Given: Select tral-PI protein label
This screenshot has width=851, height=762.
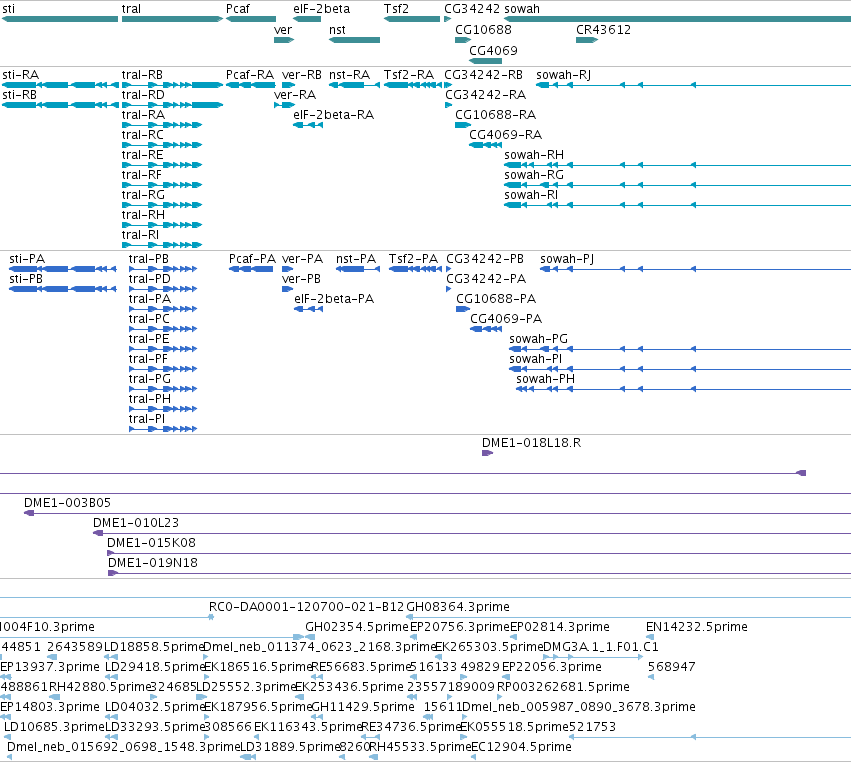Looking at the screenshot, I should pos(147,419).
